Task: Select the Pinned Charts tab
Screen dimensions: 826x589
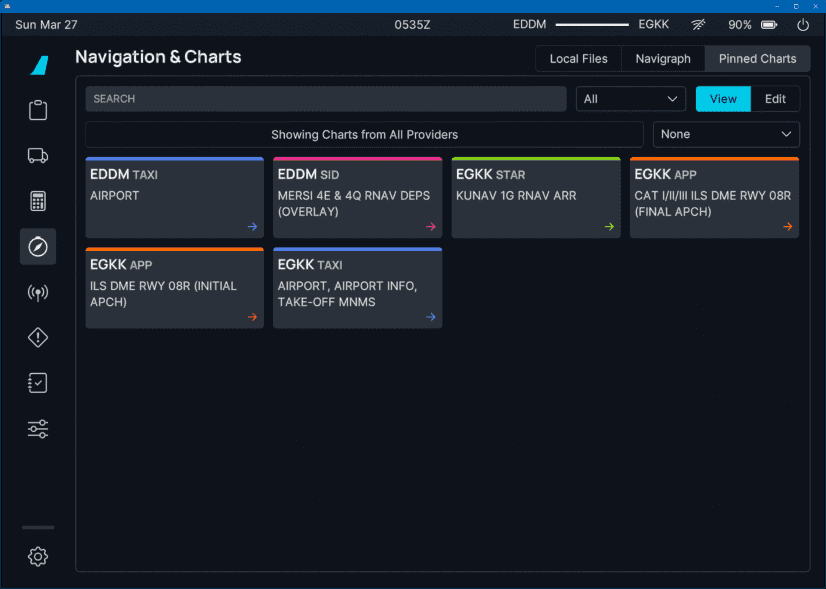Action: 757,59
